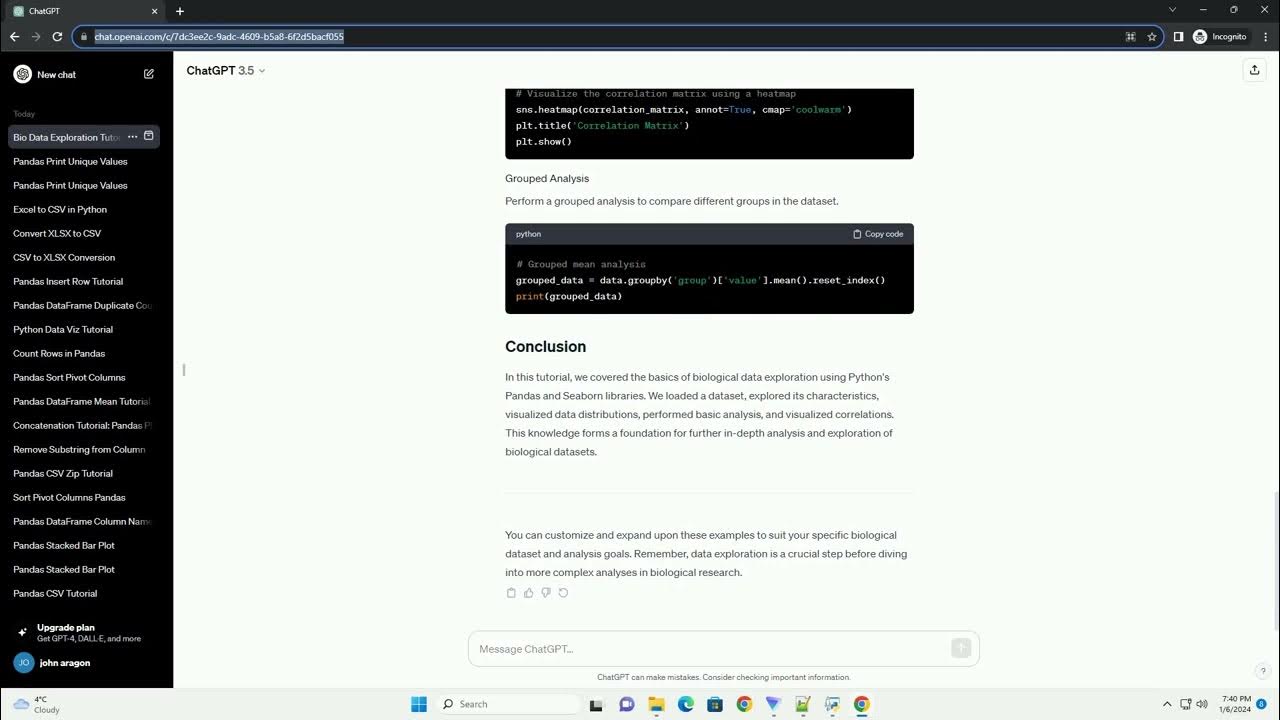Reload the page in Chrome
1280x720 pixels.
tap(57, 37)
